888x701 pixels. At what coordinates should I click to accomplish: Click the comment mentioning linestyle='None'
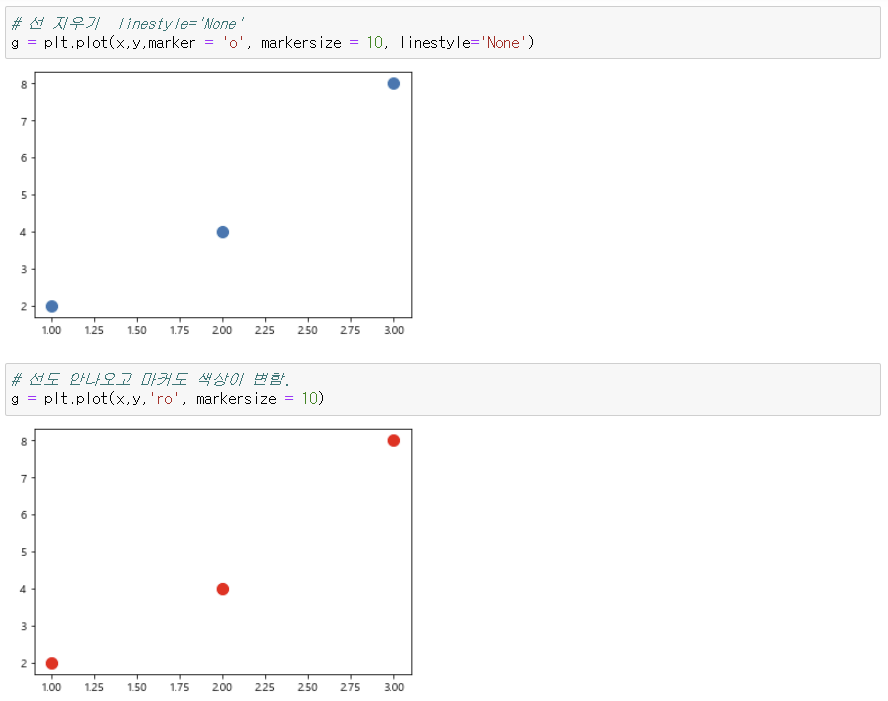pos(128,23)
